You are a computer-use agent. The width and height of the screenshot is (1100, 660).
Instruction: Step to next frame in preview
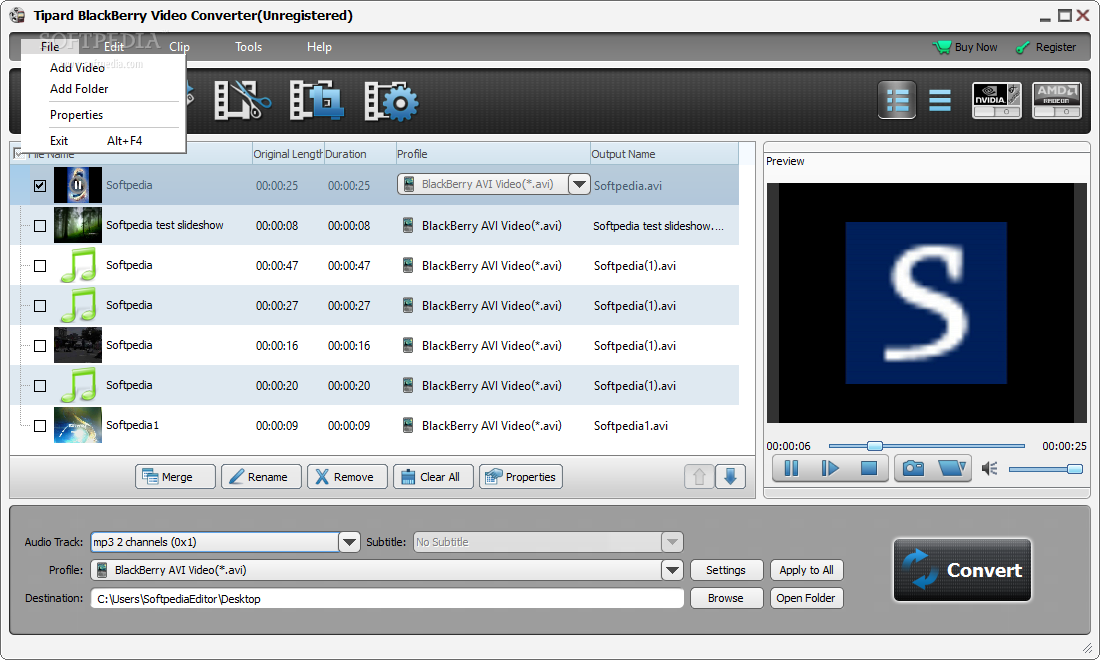point(830,468)
